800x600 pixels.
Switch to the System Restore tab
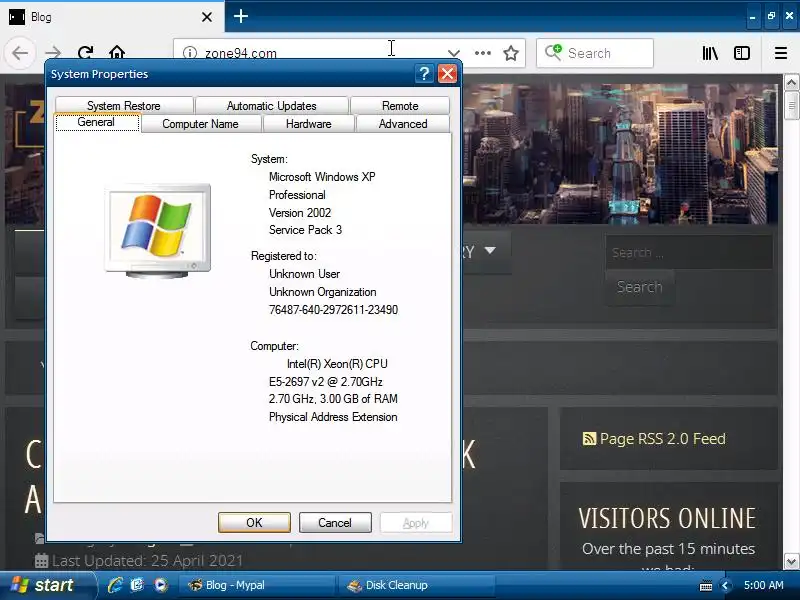[124, 106]
